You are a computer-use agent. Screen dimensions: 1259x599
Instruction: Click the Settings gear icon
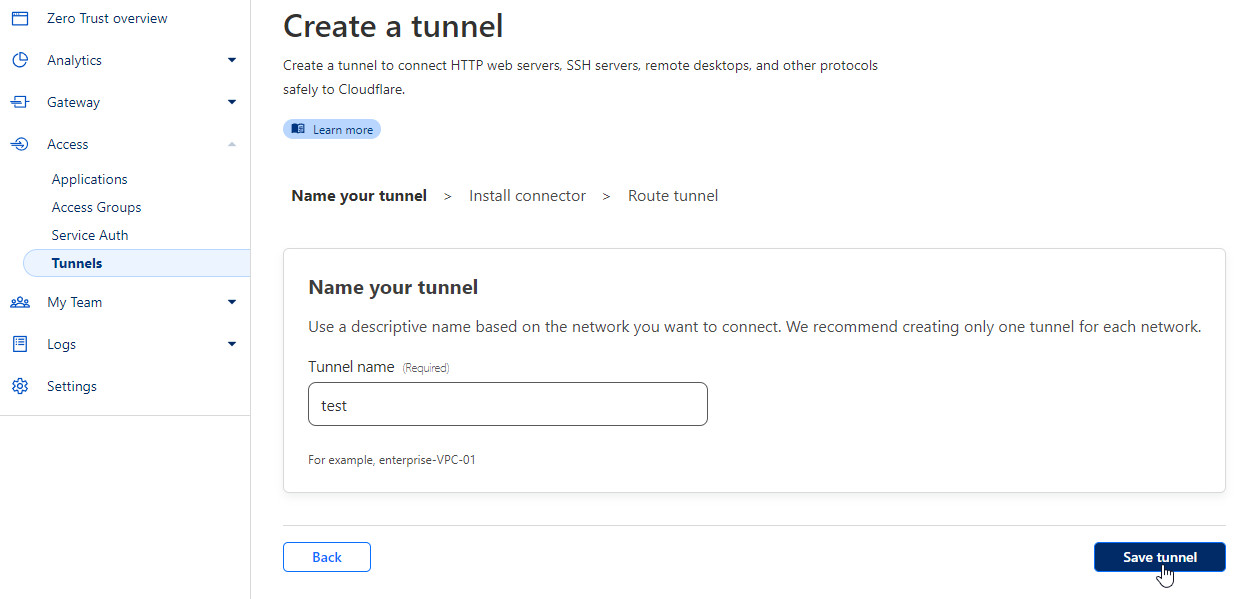(x=20, y=386)
